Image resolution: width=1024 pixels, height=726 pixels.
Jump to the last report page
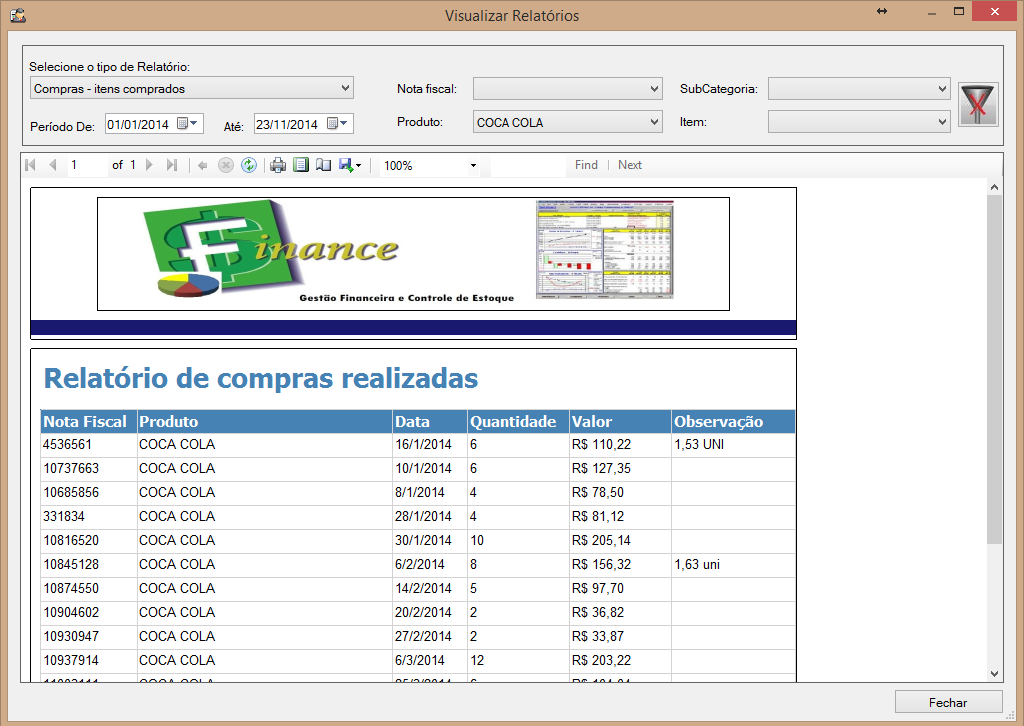[172, 165]
